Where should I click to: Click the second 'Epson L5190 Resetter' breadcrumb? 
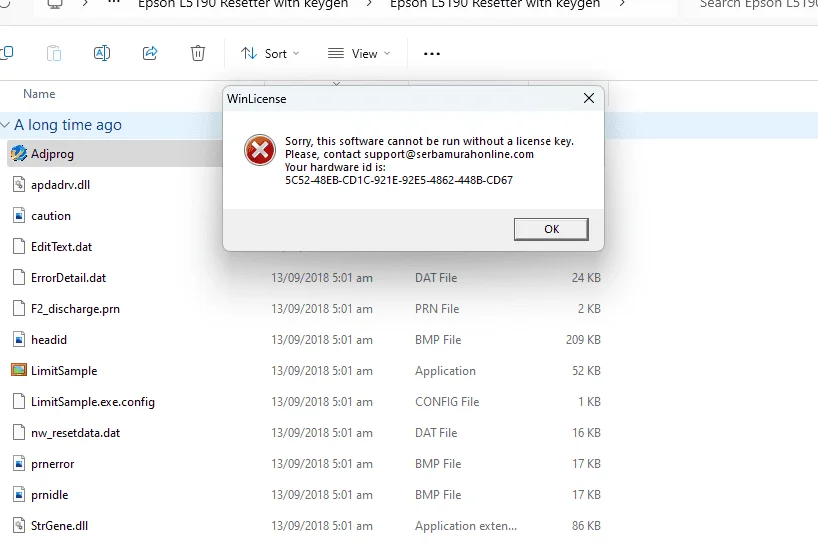coord(495,4)
